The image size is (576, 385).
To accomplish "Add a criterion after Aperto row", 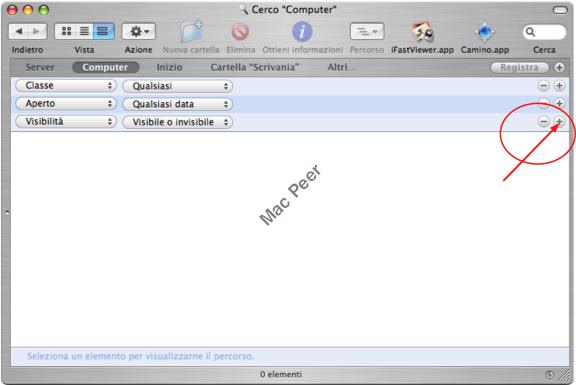I will coord(559,103).
